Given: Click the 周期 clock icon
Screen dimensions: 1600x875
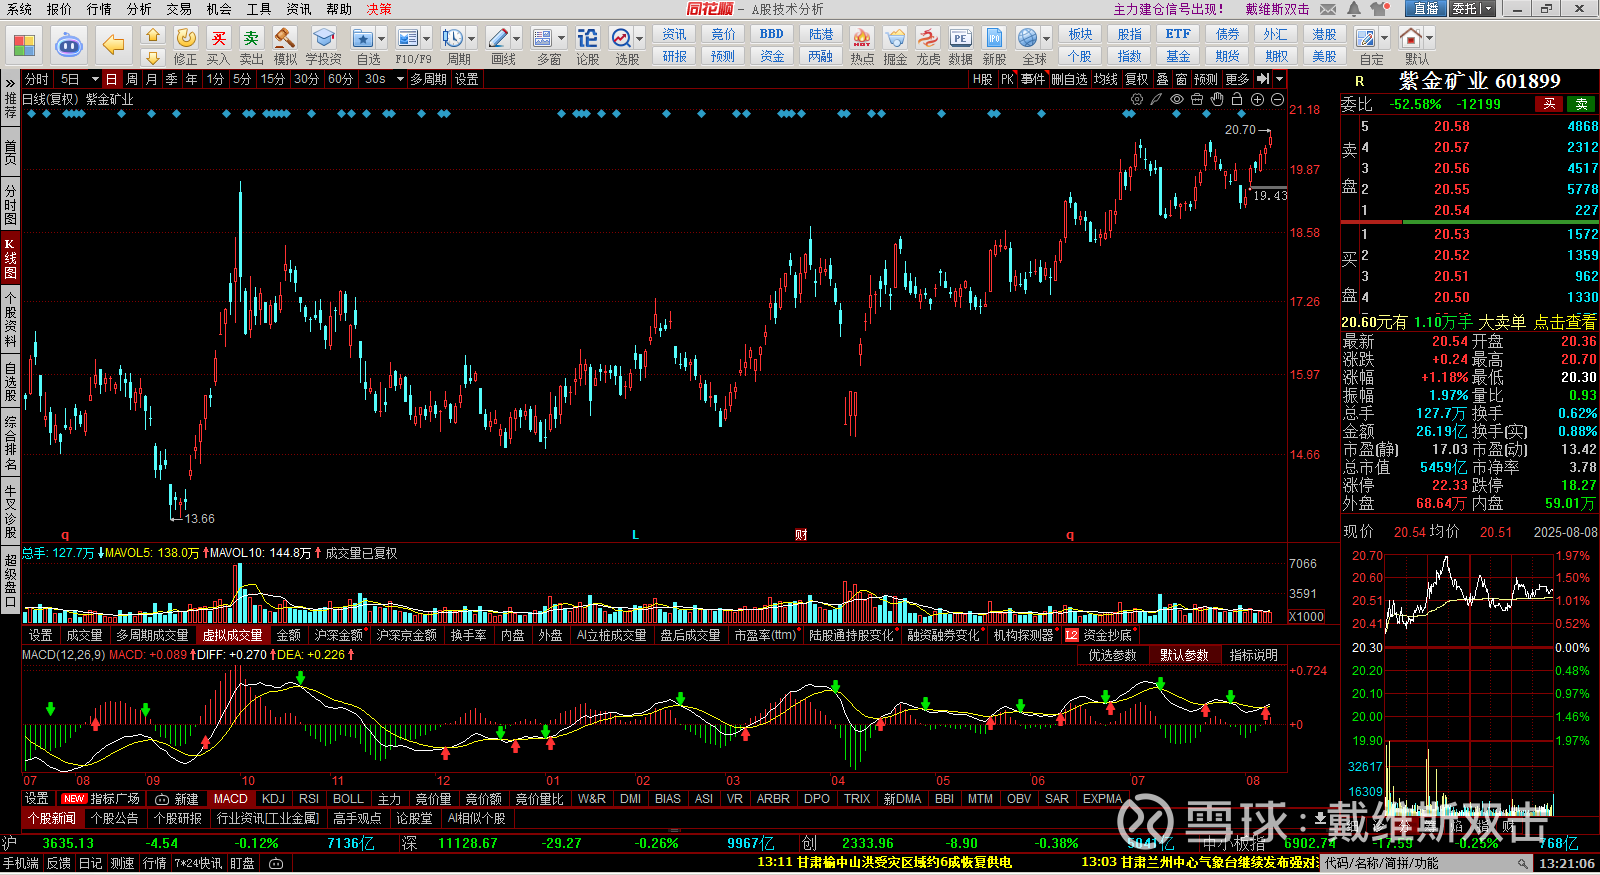Looking at the screenshot, I should tap(453, 38).
